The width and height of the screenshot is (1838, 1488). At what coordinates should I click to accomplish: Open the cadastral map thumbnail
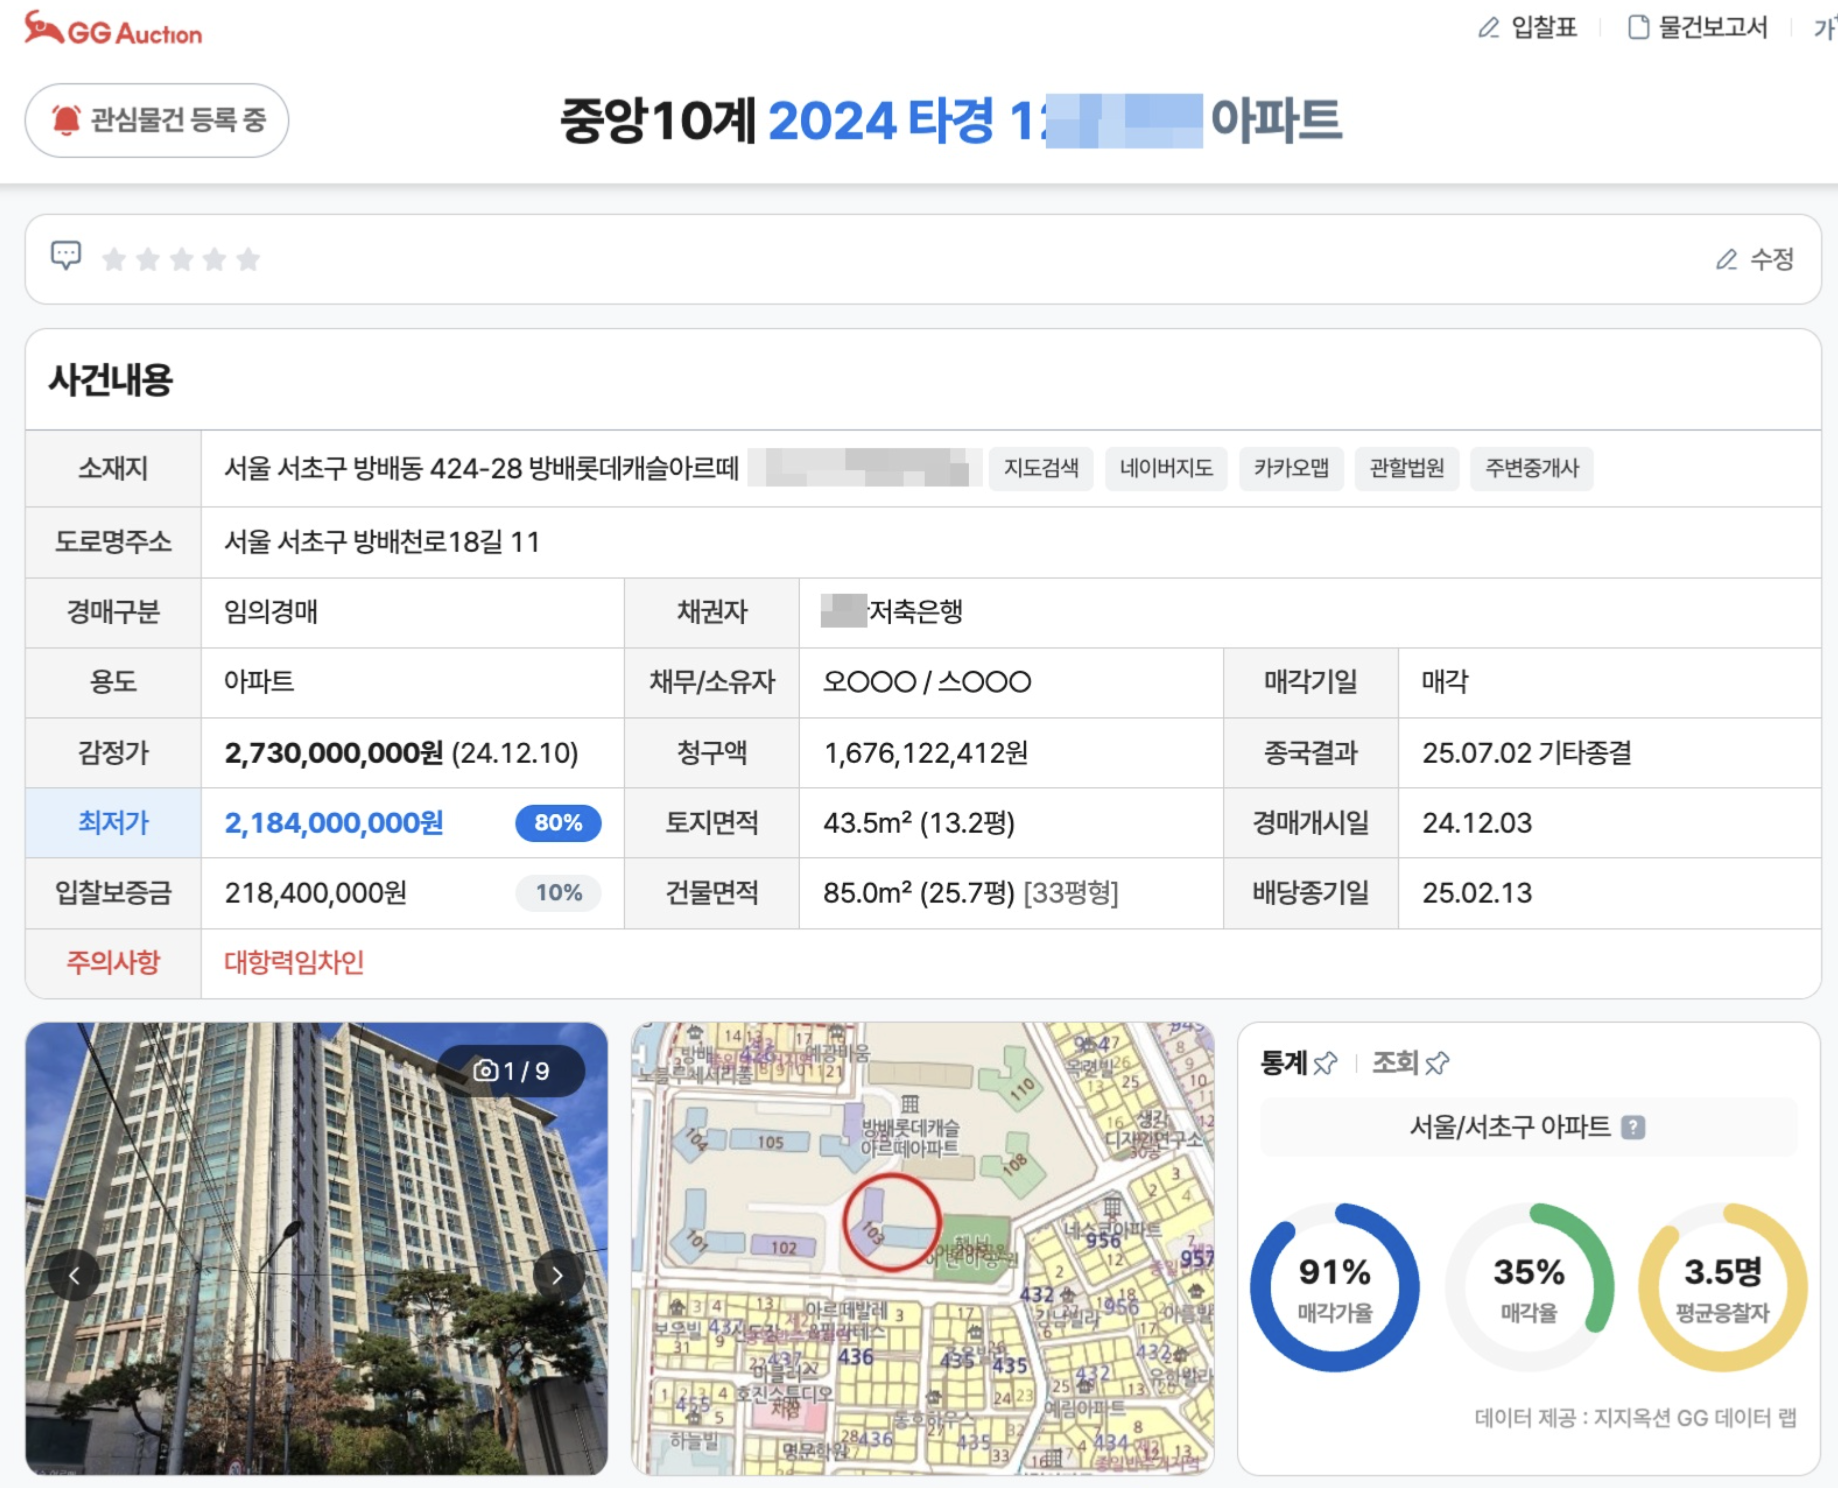click(922, 1248)
